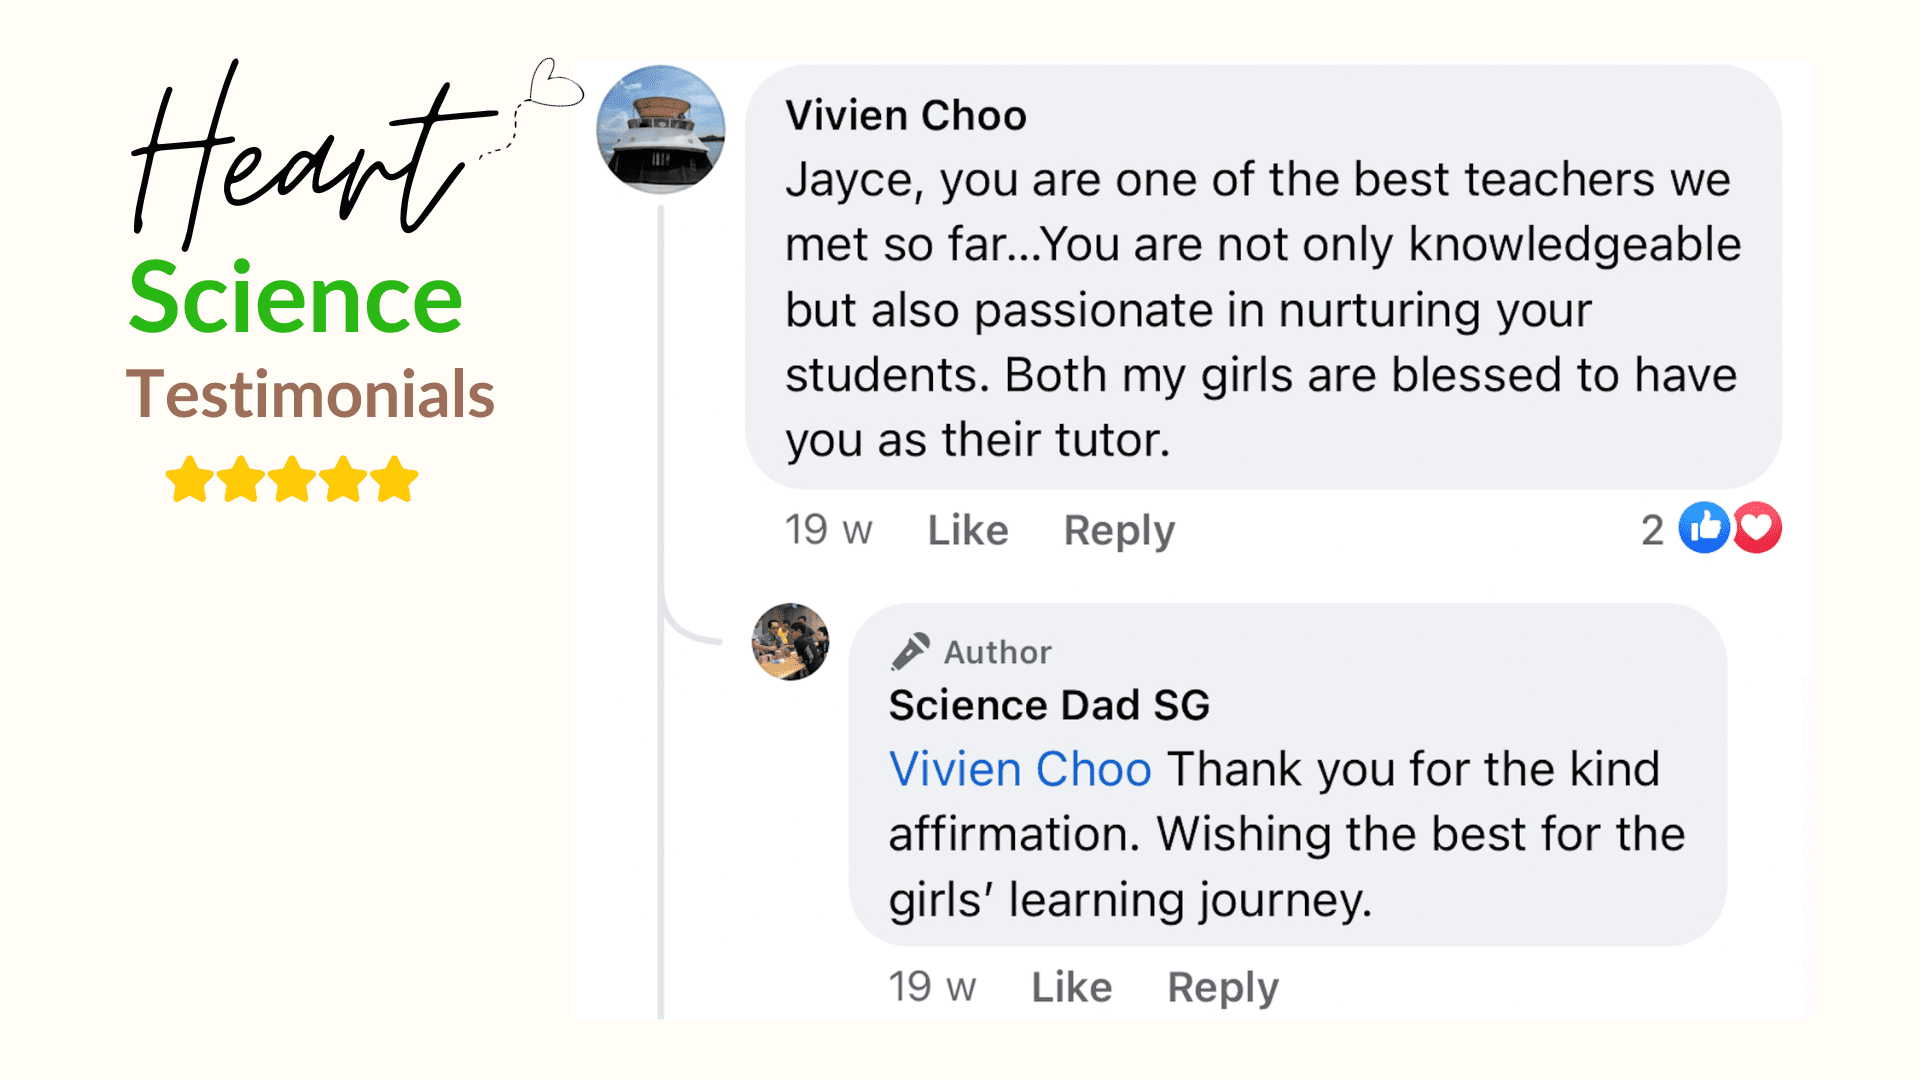The image size is (1920, 1080).
Task: Click the Author microphone badge icon
Action: [910, 652]
